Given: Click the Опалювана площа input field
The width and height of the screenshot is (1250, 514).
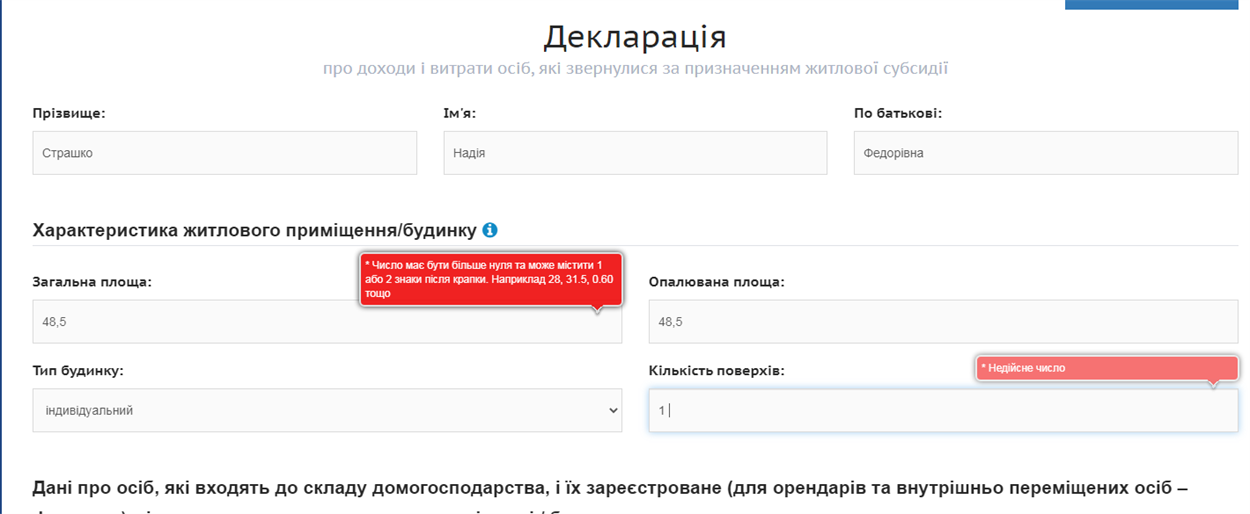Looking at the screenshot, I should point(943,322).
